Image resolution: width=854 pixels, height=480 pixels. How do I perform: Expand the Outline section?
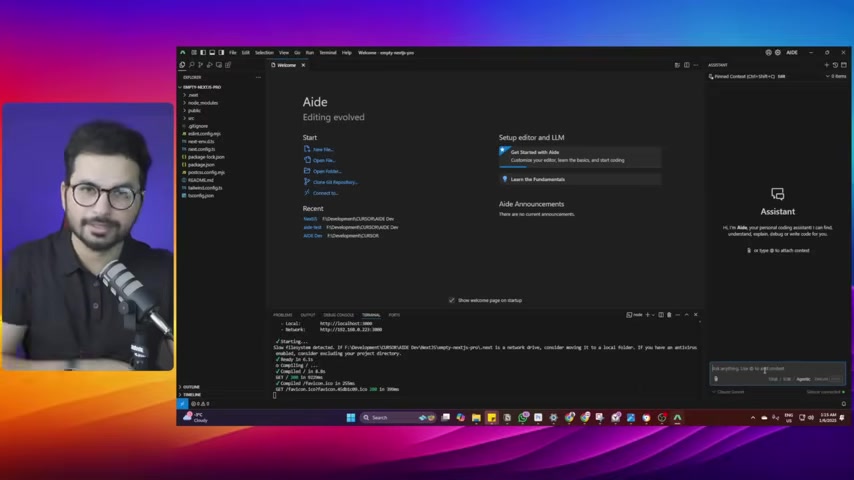click(191, 387)
